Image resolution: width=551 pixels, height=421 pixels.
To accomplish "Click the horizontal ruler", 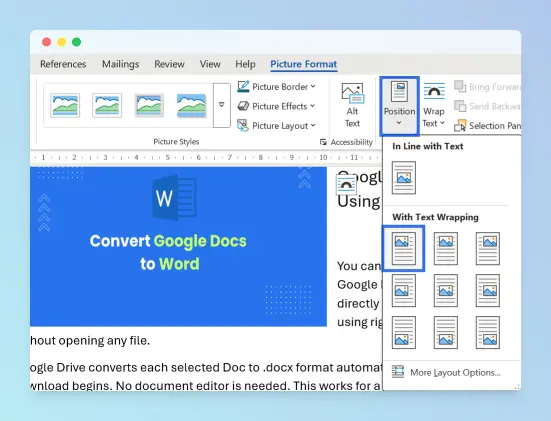I will pos(206,157).
